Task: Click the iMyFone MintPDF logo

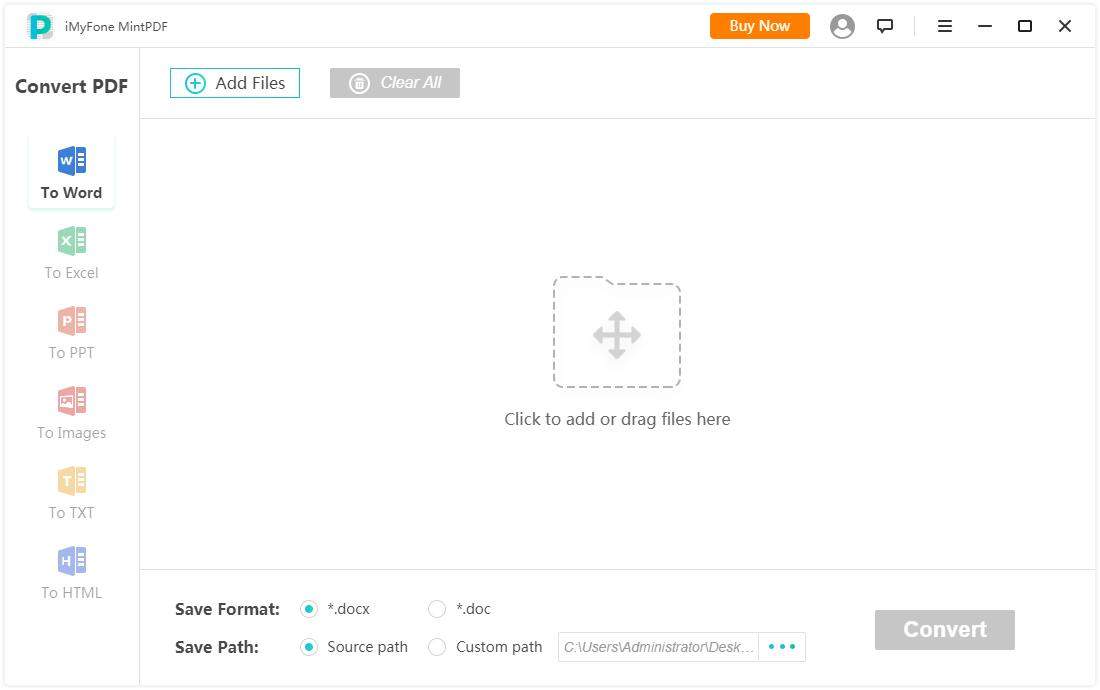Action: point(40,27)
